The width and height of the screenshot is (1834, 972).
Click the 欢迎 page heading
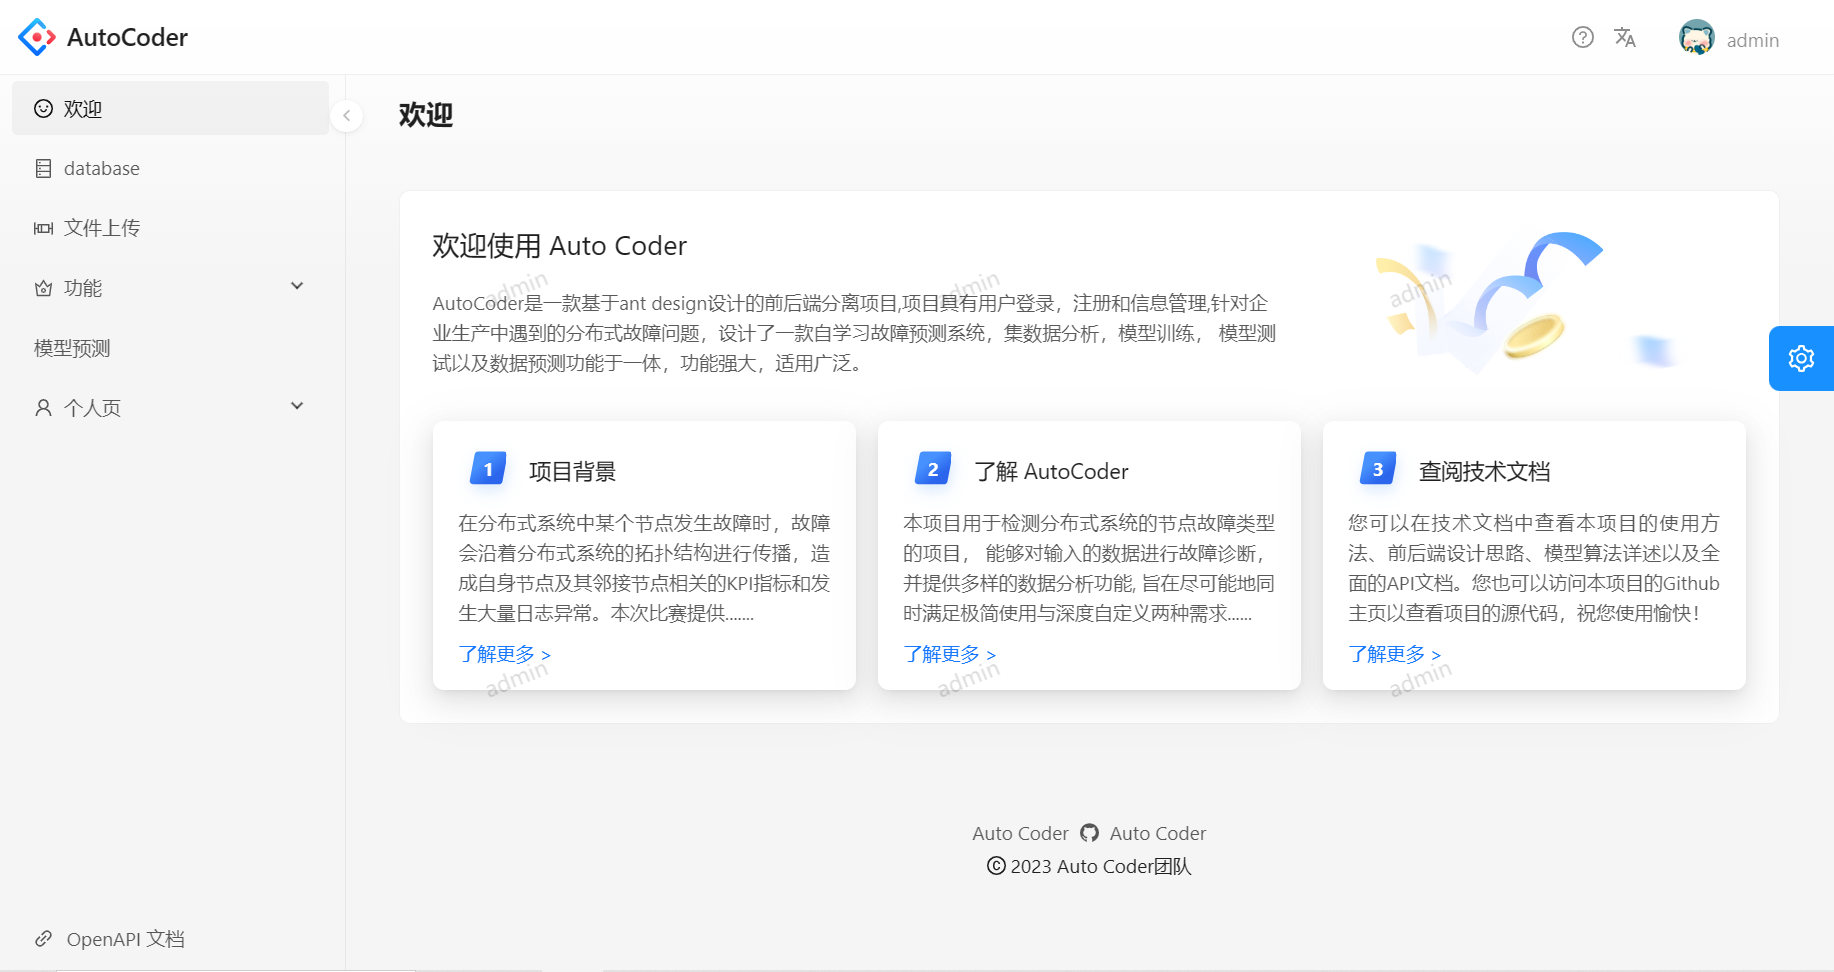(426, 115)
